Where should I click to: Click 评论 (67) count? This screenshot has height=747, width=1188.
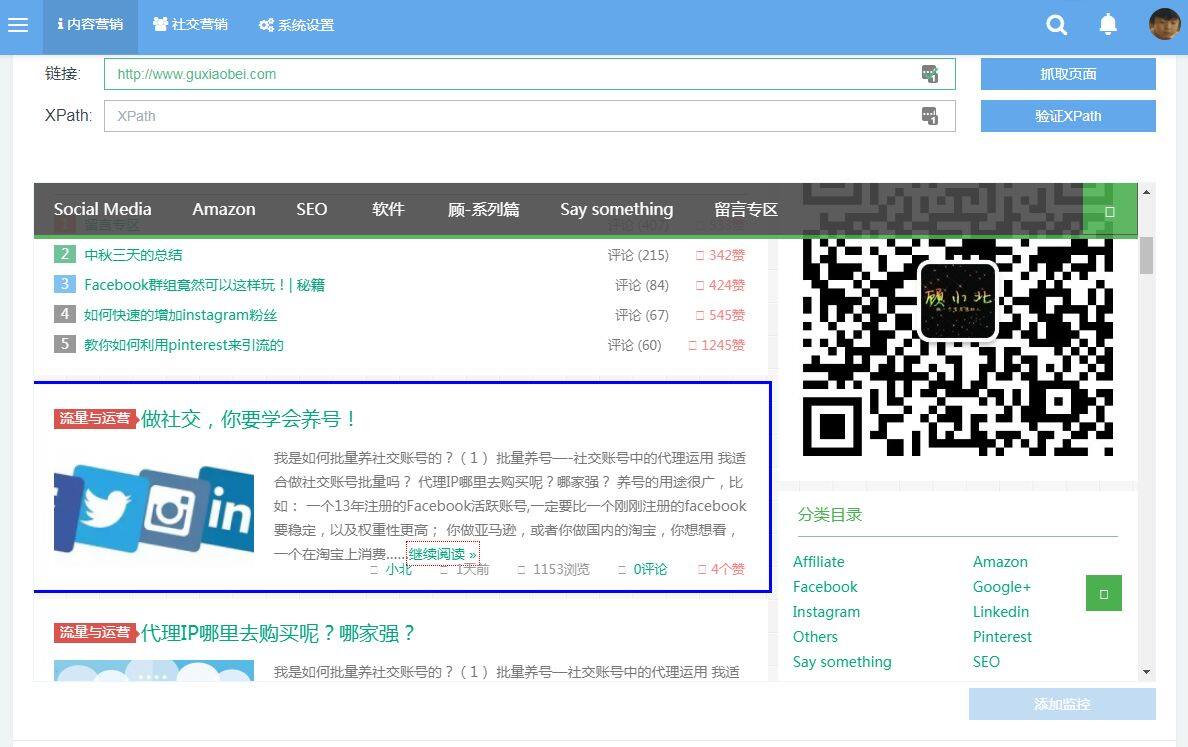642,315
